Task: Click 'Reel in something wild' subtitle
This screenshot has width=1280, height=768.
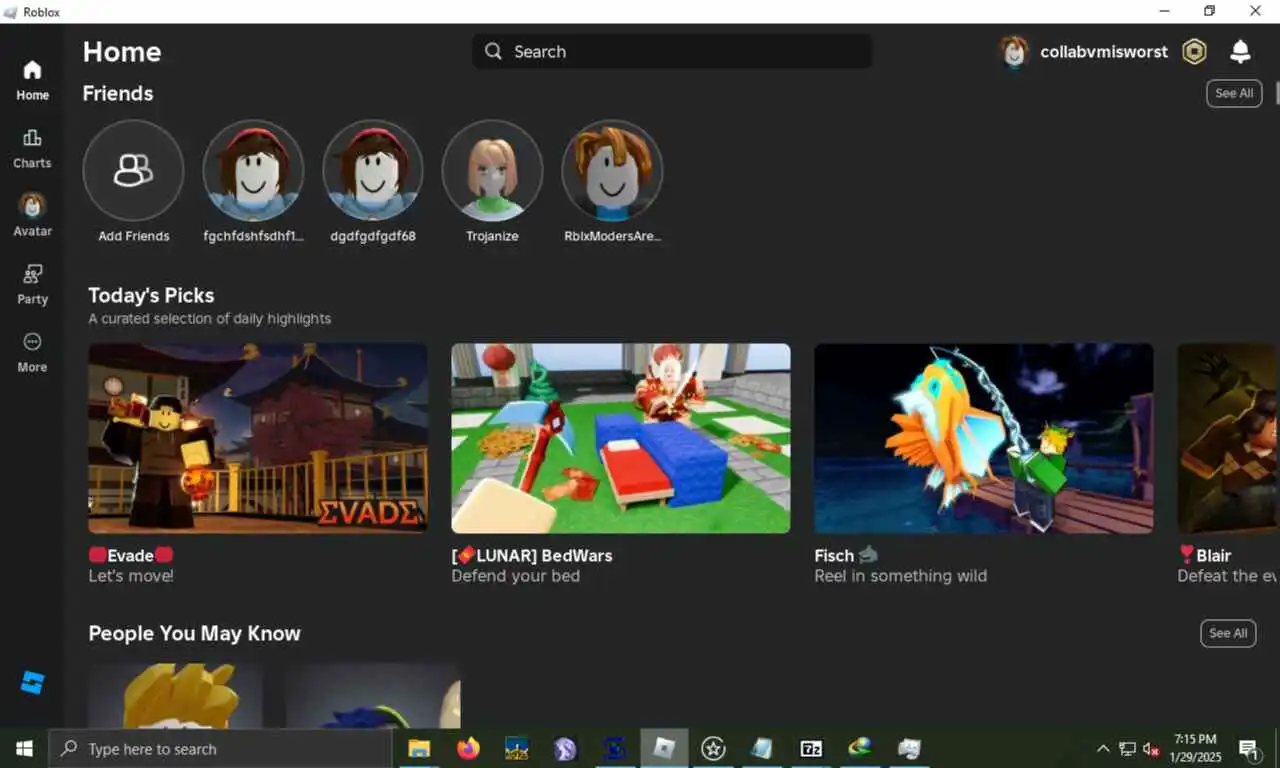Action: 900,576
